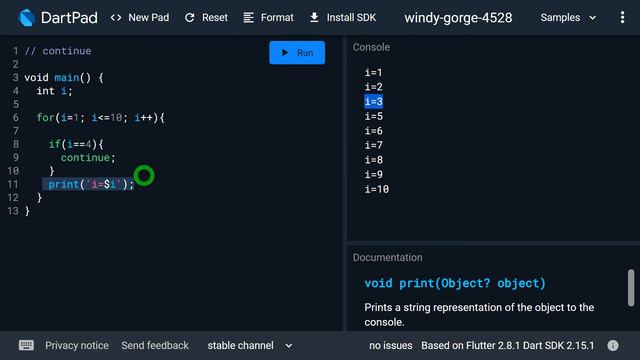Viewport: 640px width, 360px height.
Task: Click console output line i=10
Action: pos(377,189)
